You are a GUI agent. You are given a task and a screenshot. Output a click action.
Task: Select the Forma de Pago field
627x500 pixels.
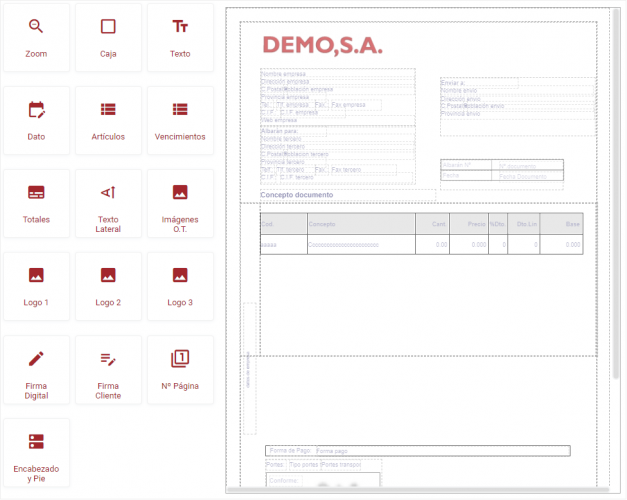click(291, 451)
